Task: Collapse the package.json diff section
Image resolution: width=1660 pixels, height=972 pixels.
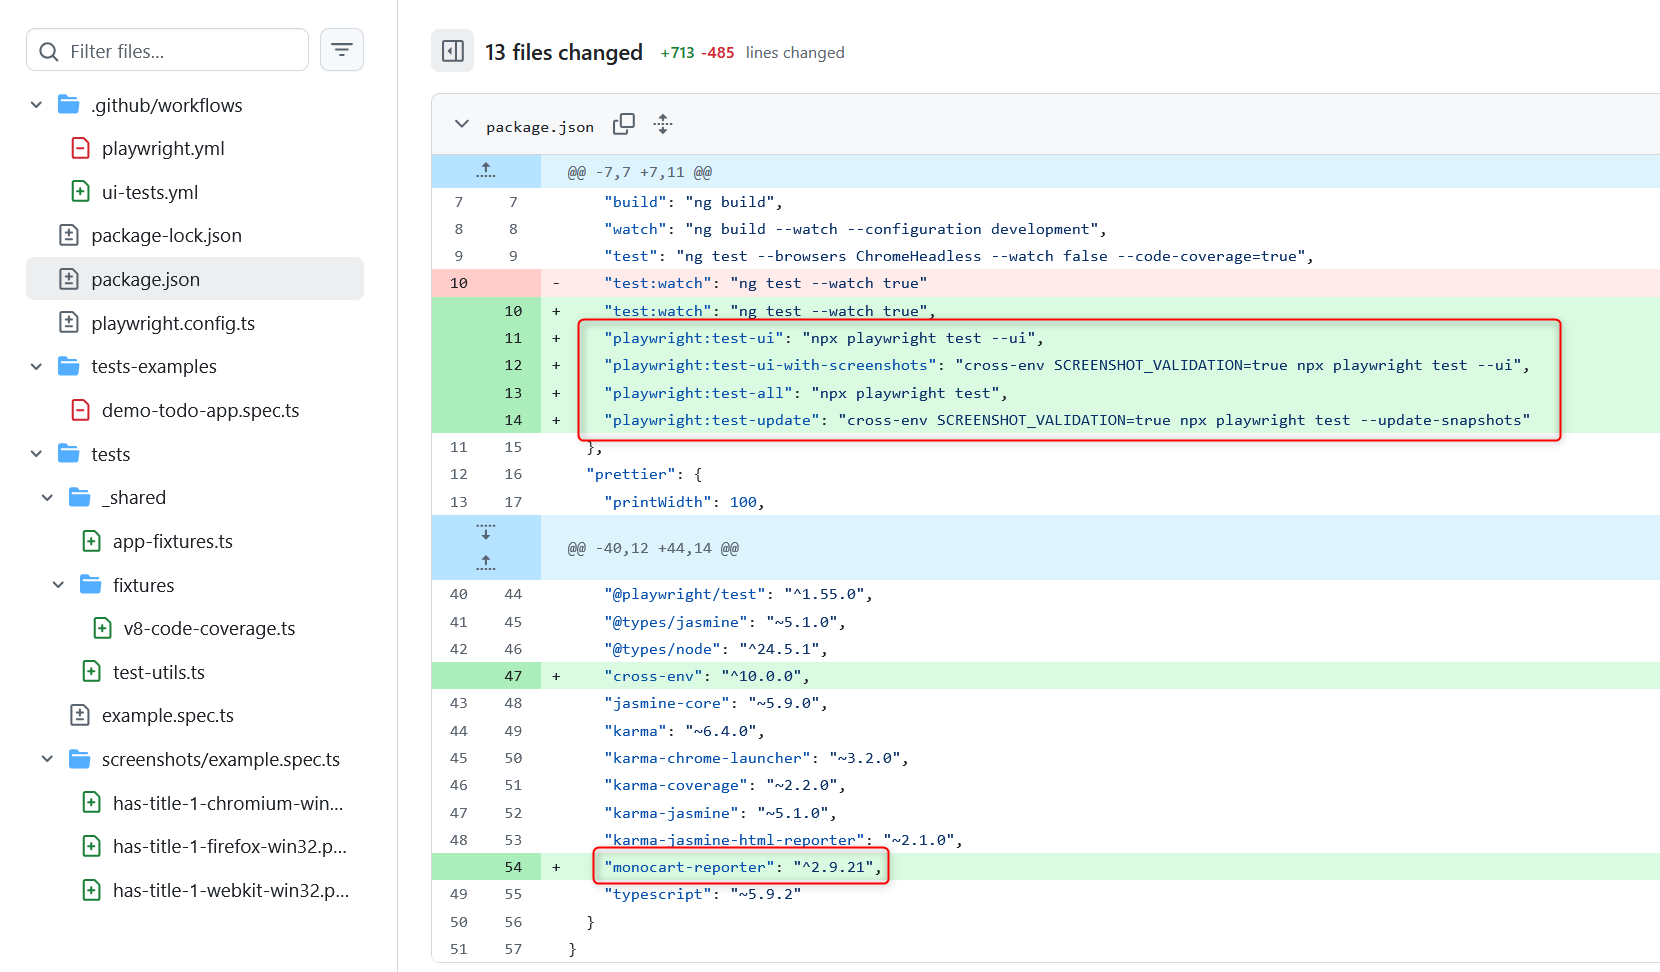Action: point(461,125)
